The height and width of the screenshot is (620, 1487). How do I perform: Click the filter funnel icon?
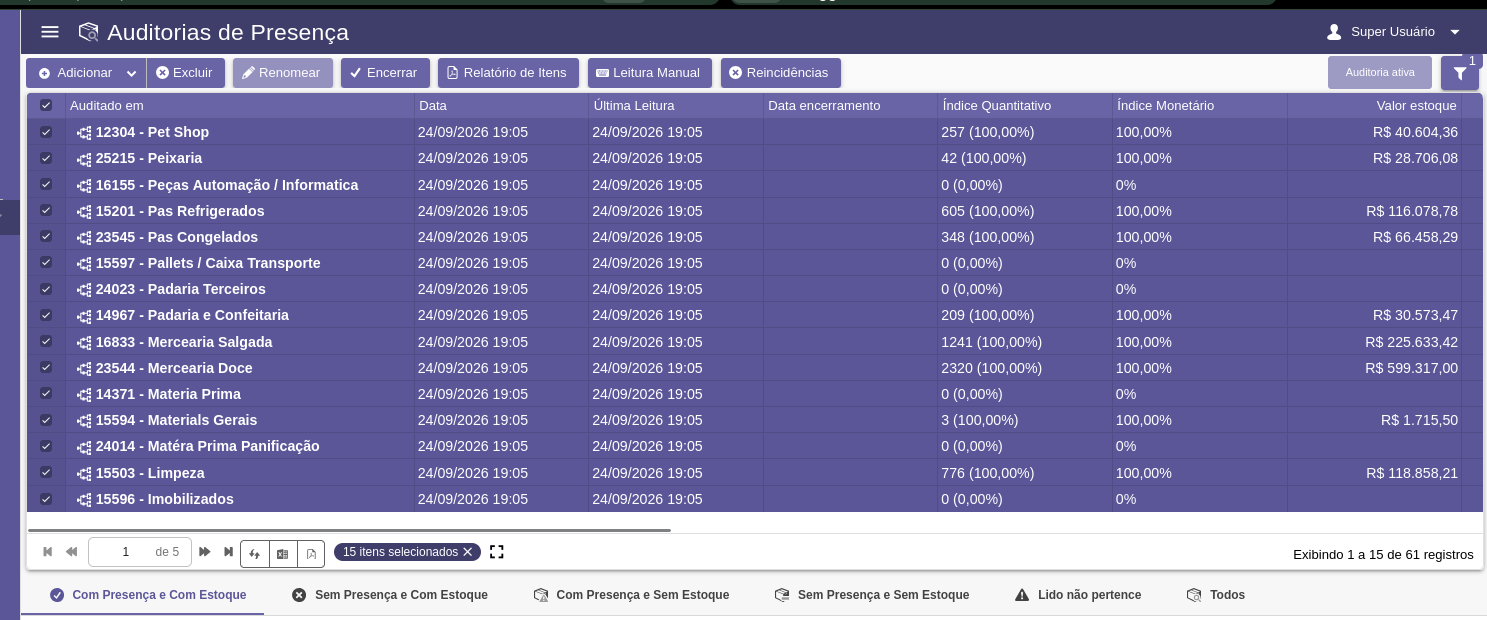pyautogui.click(x=1460, y=73)
